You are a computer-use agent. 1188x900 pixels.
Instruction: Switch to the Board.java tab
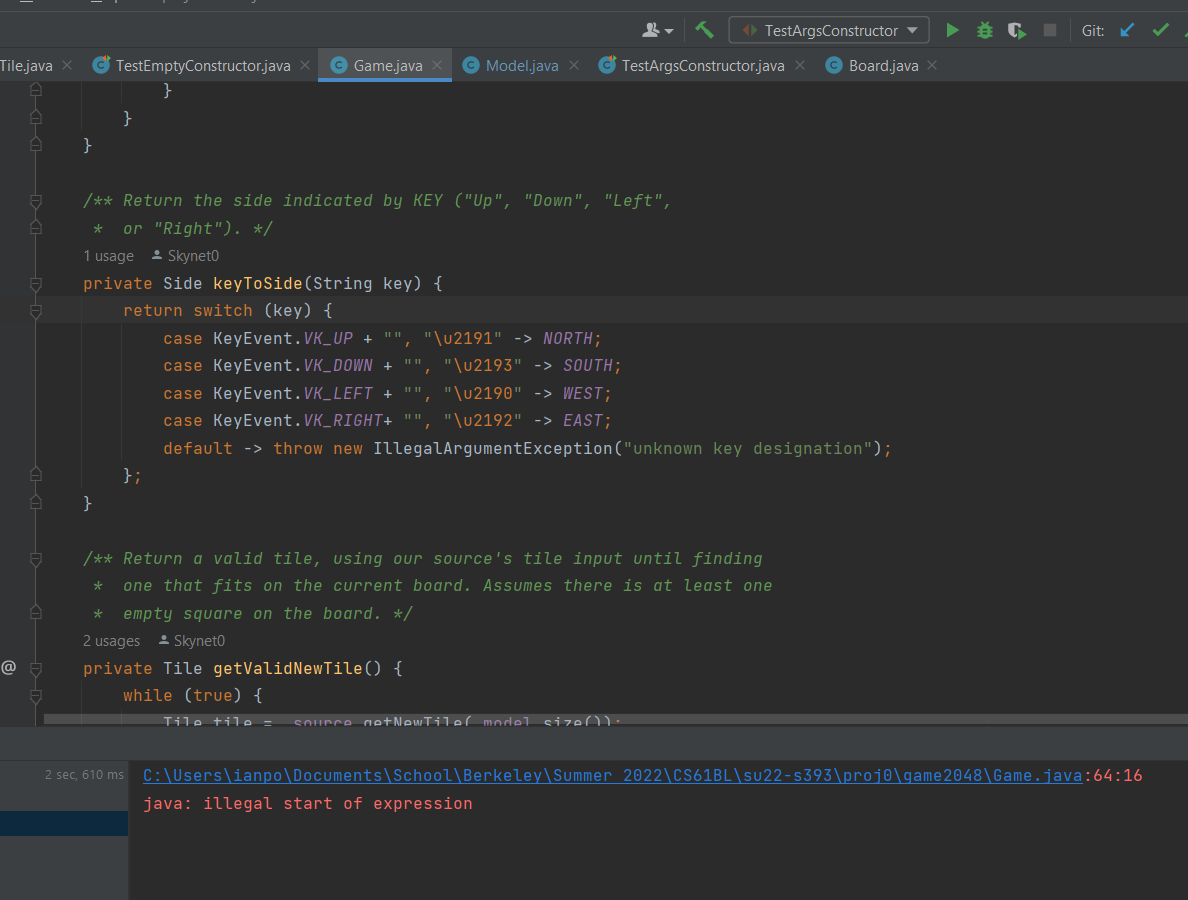pos(882,66)
